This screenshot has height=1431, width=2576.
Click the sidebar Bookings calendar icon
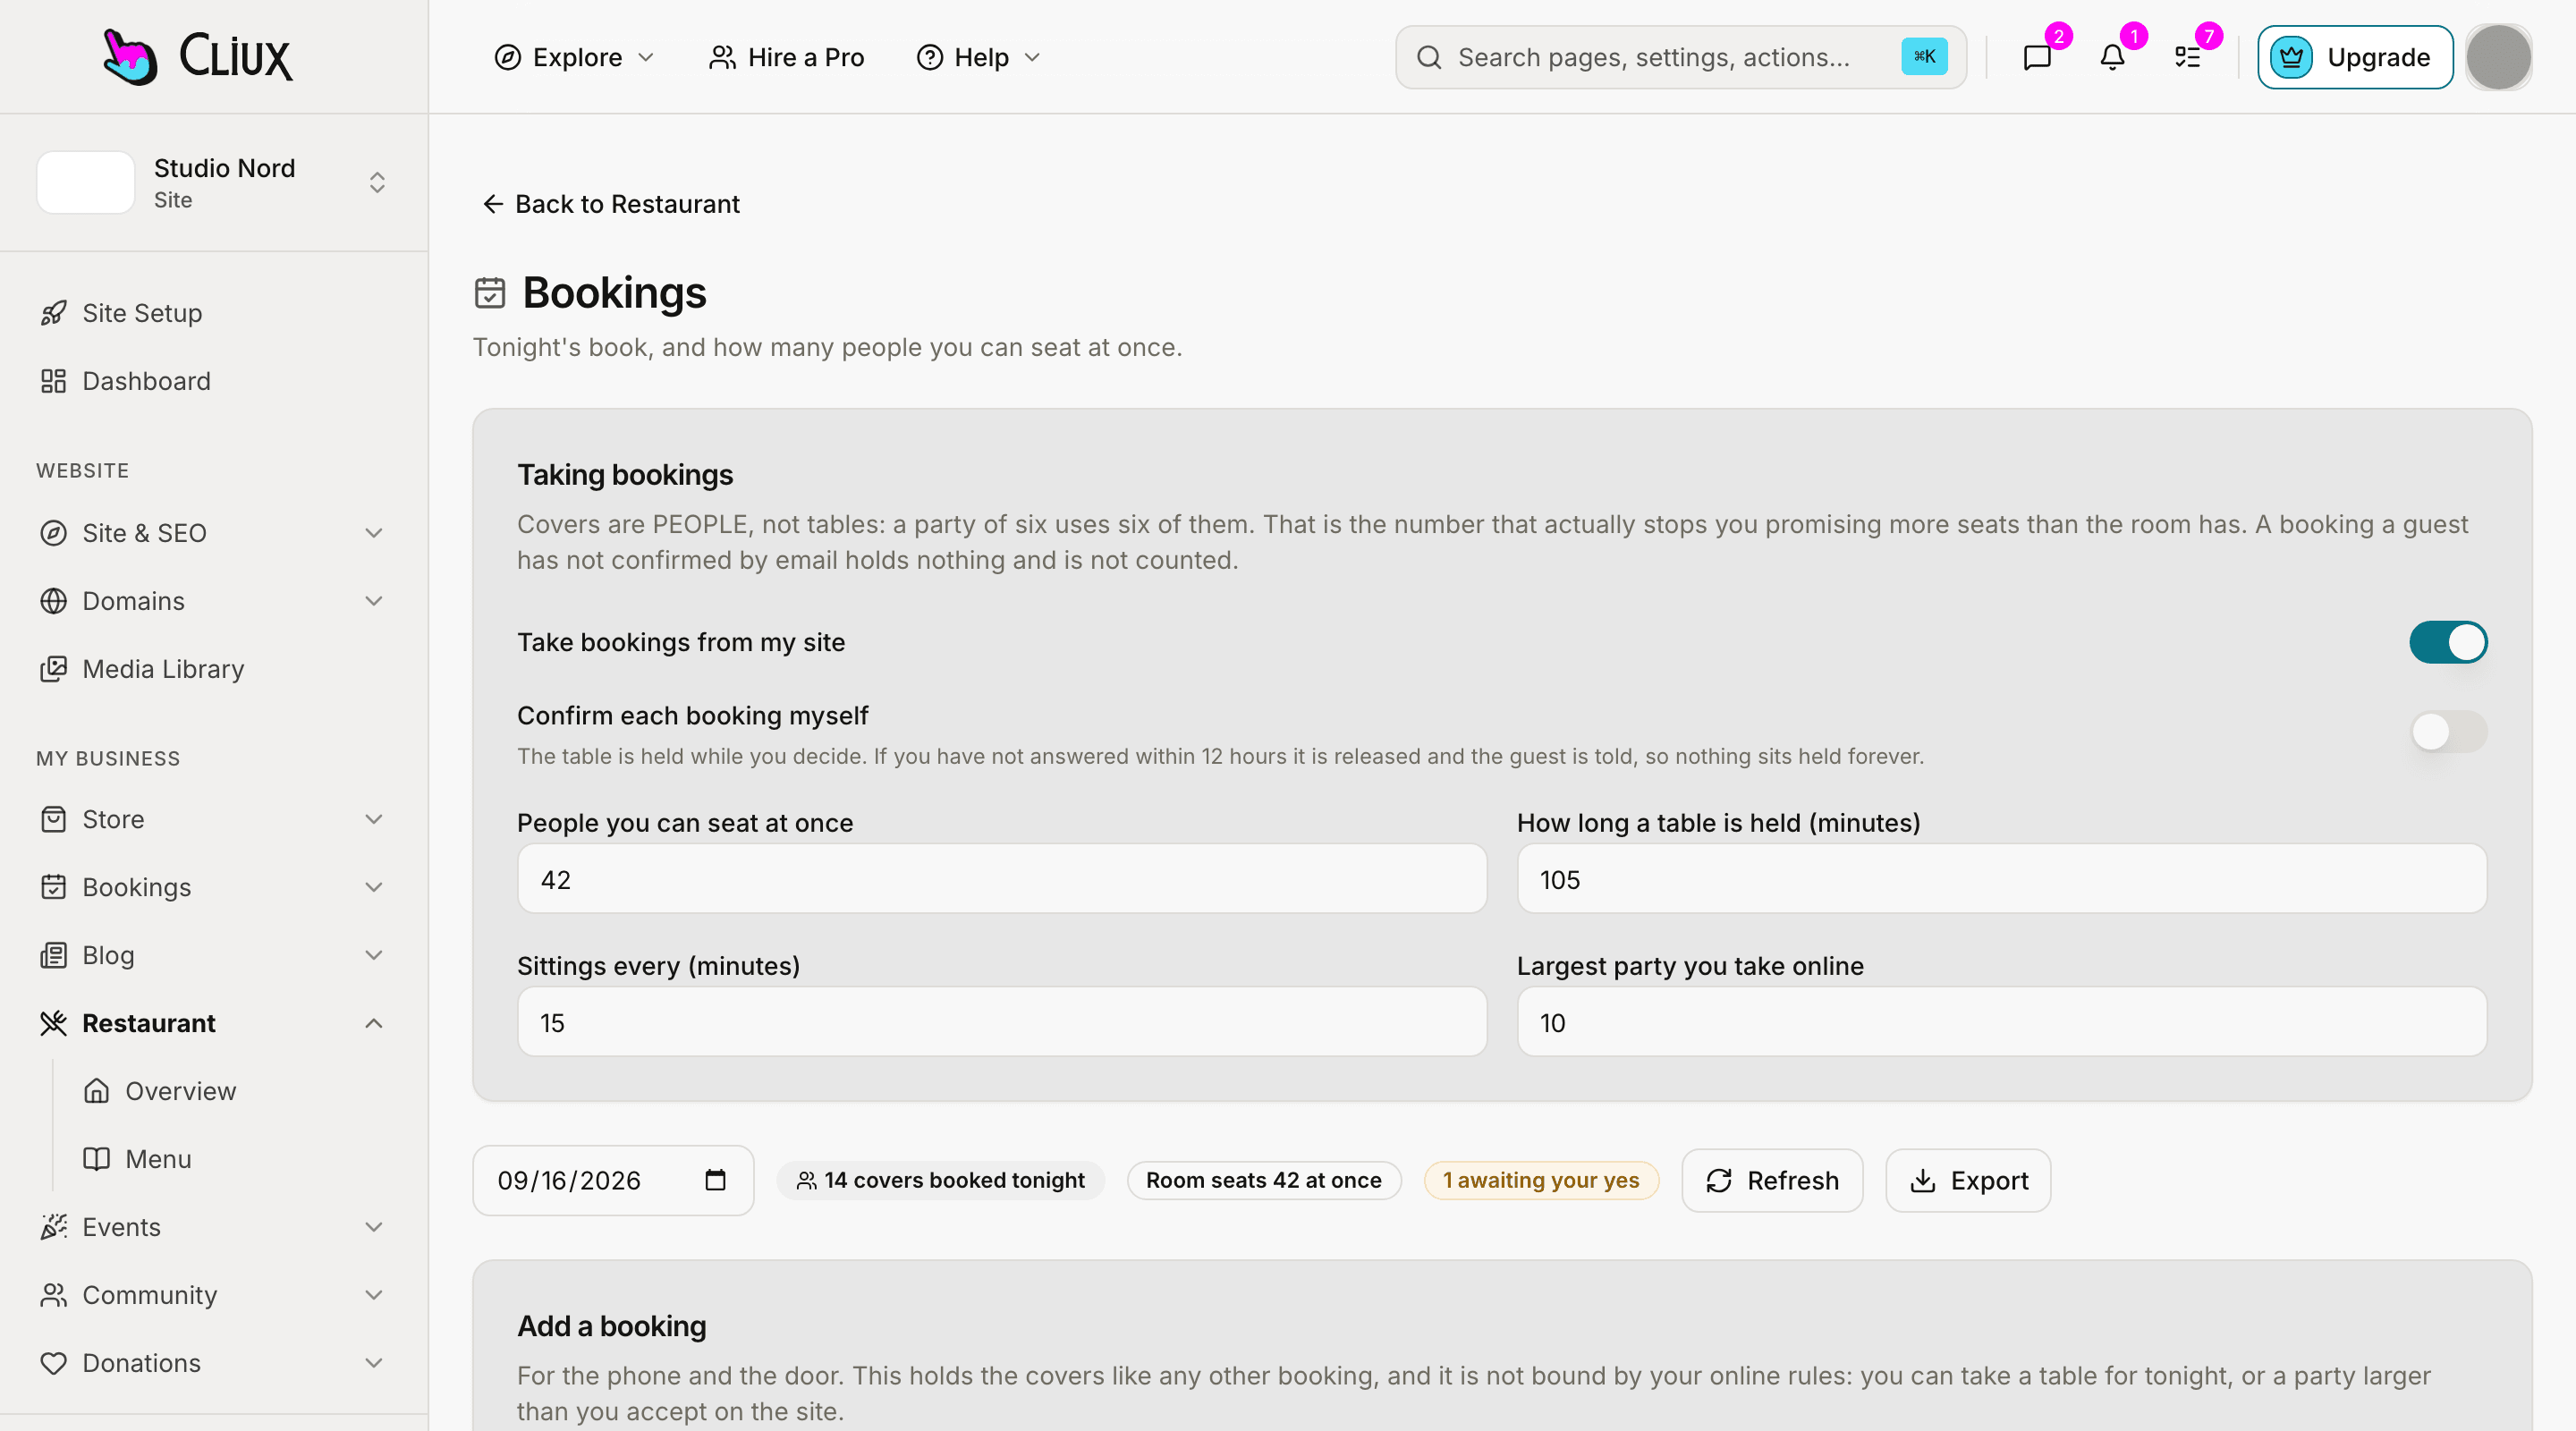click(x=53, y=888)
